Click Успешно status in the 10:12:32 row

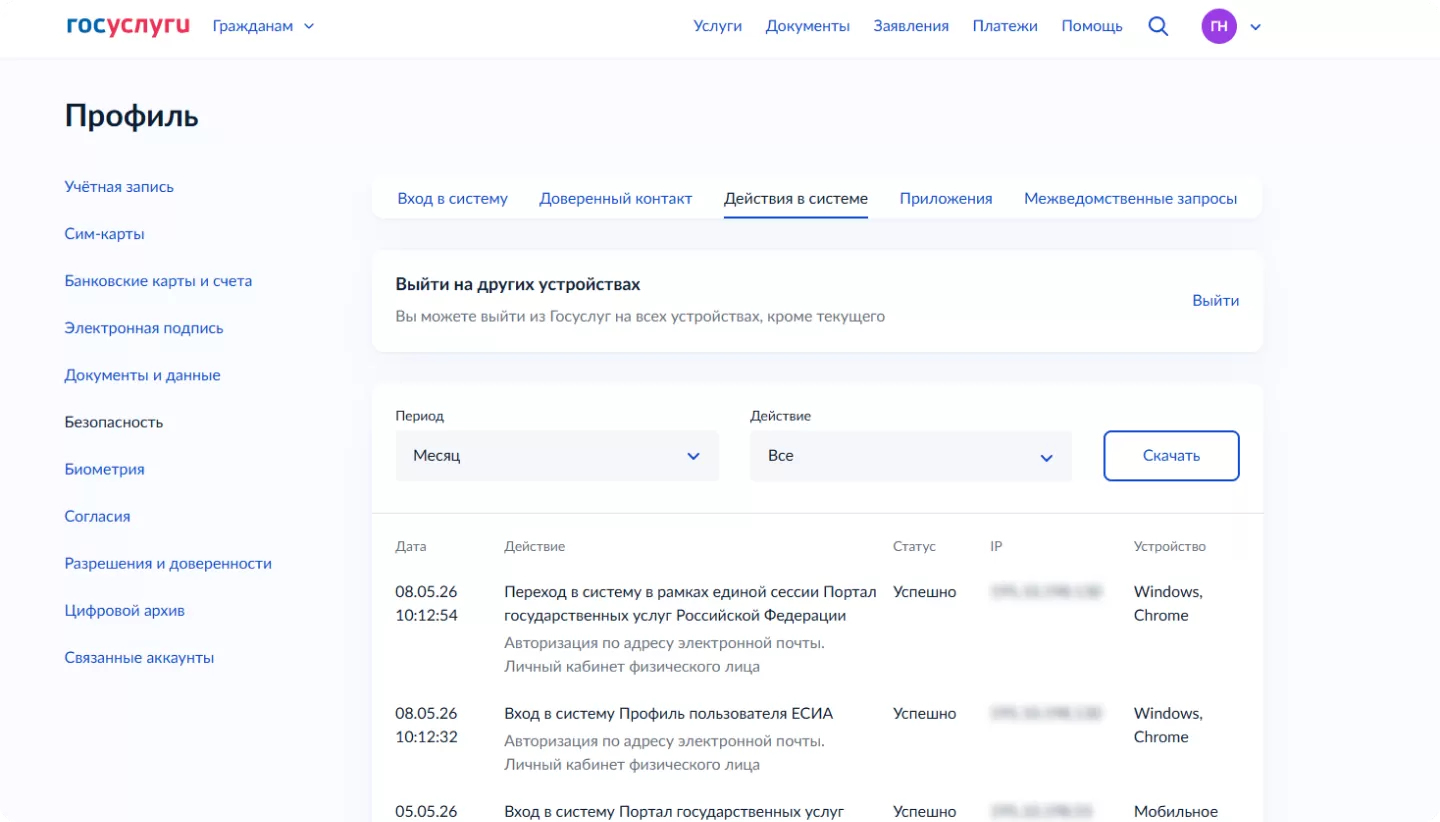(x=925, y=713)
